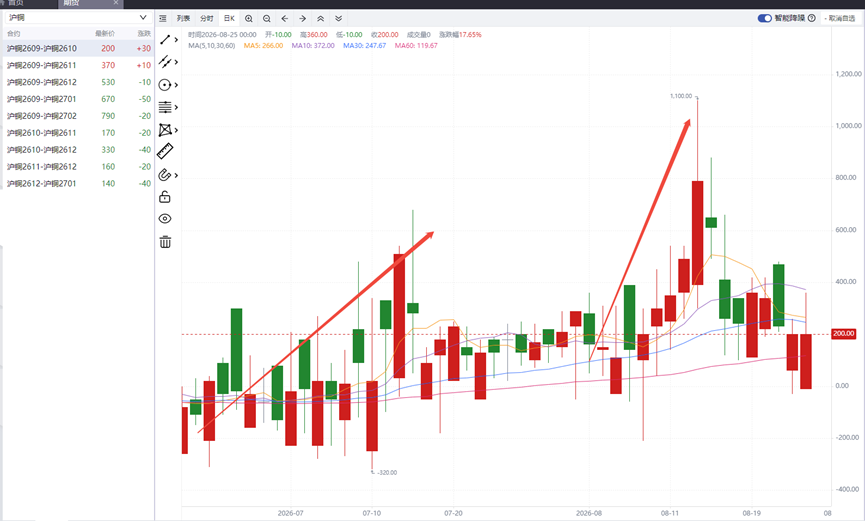Expand the pattern tool submenu arrow
Screen dimensions: 865x521
(176, 130)
